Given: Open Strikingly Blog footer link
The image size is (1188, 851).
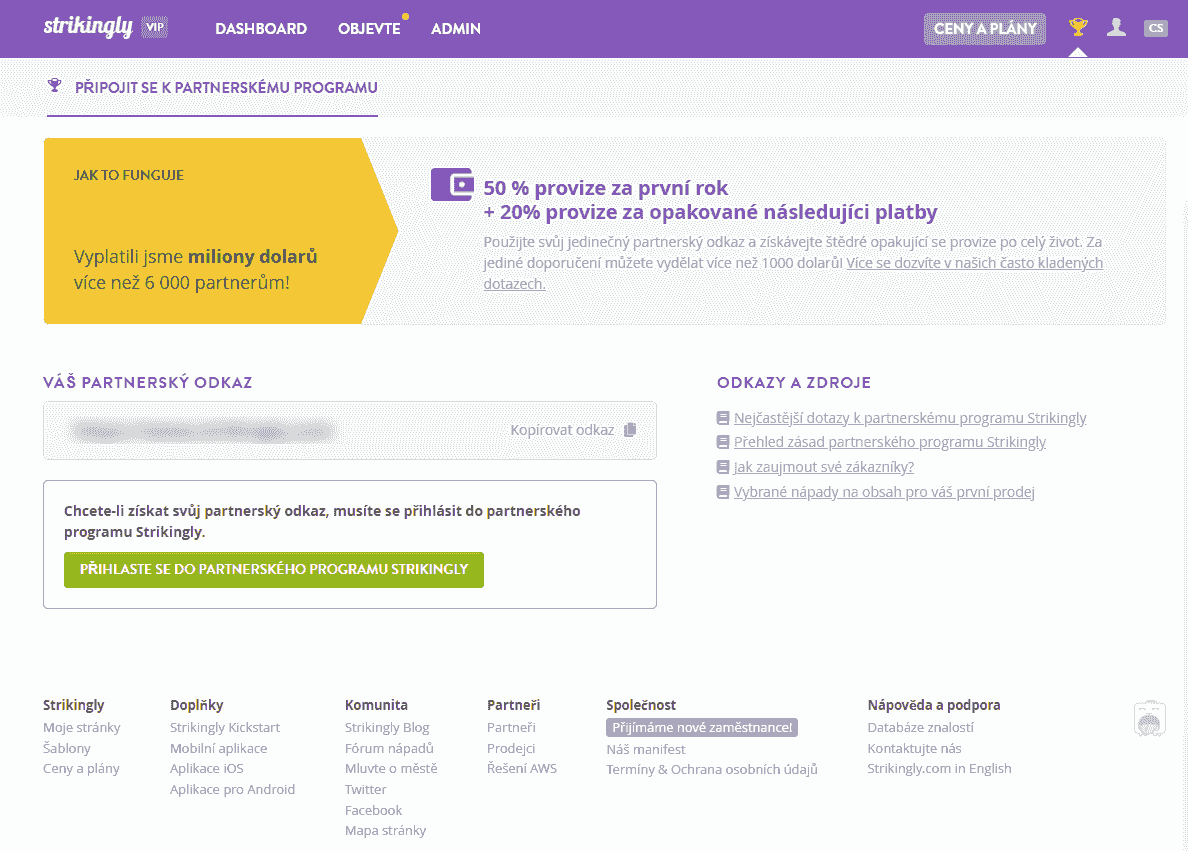Looking at the screenshot, I should (x=387, y=727).
